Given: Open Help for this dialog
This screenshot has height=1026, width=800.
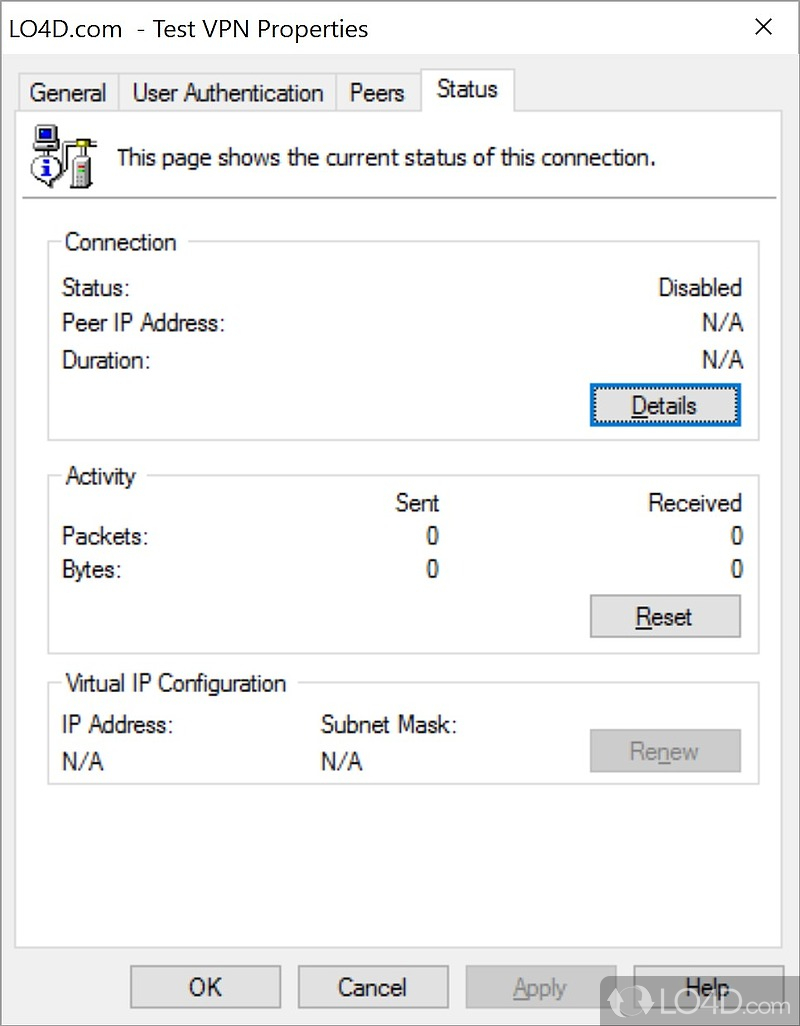Looking at the screenshot, I should coord(708,987).
